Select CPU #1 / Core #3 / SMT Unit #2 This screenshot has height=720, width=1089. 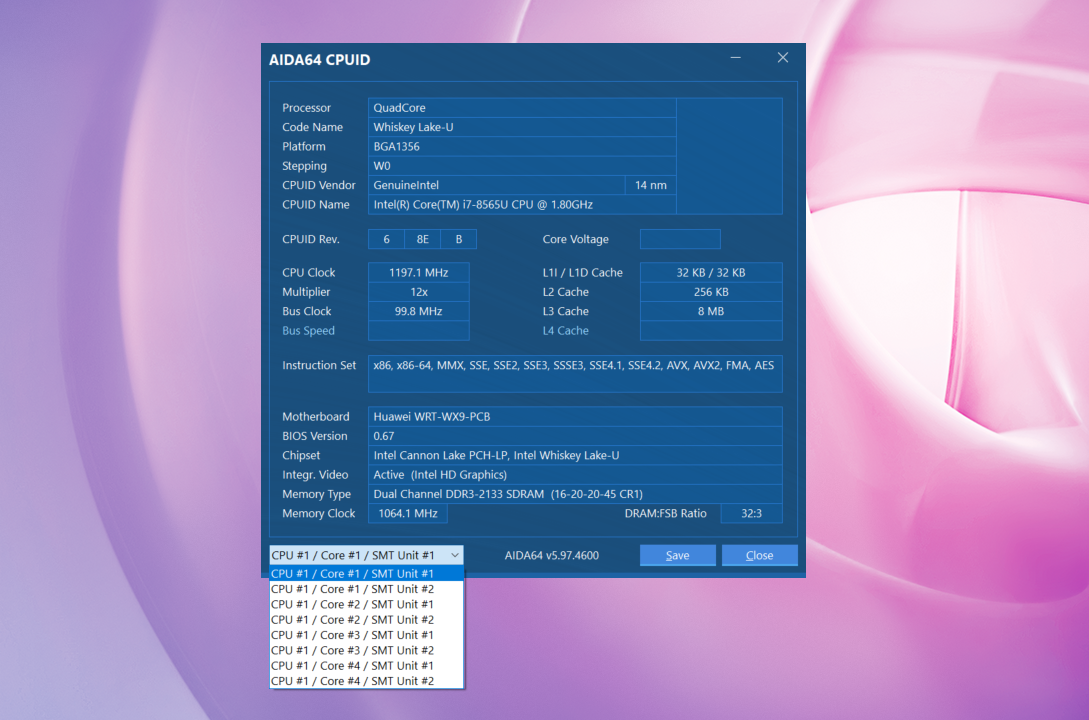[x=367, y=650]
